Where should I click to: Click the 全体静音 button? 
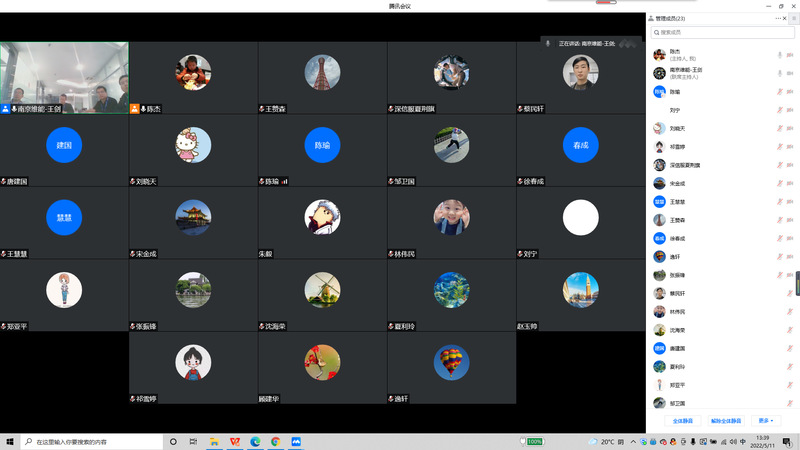pos(683,421)
